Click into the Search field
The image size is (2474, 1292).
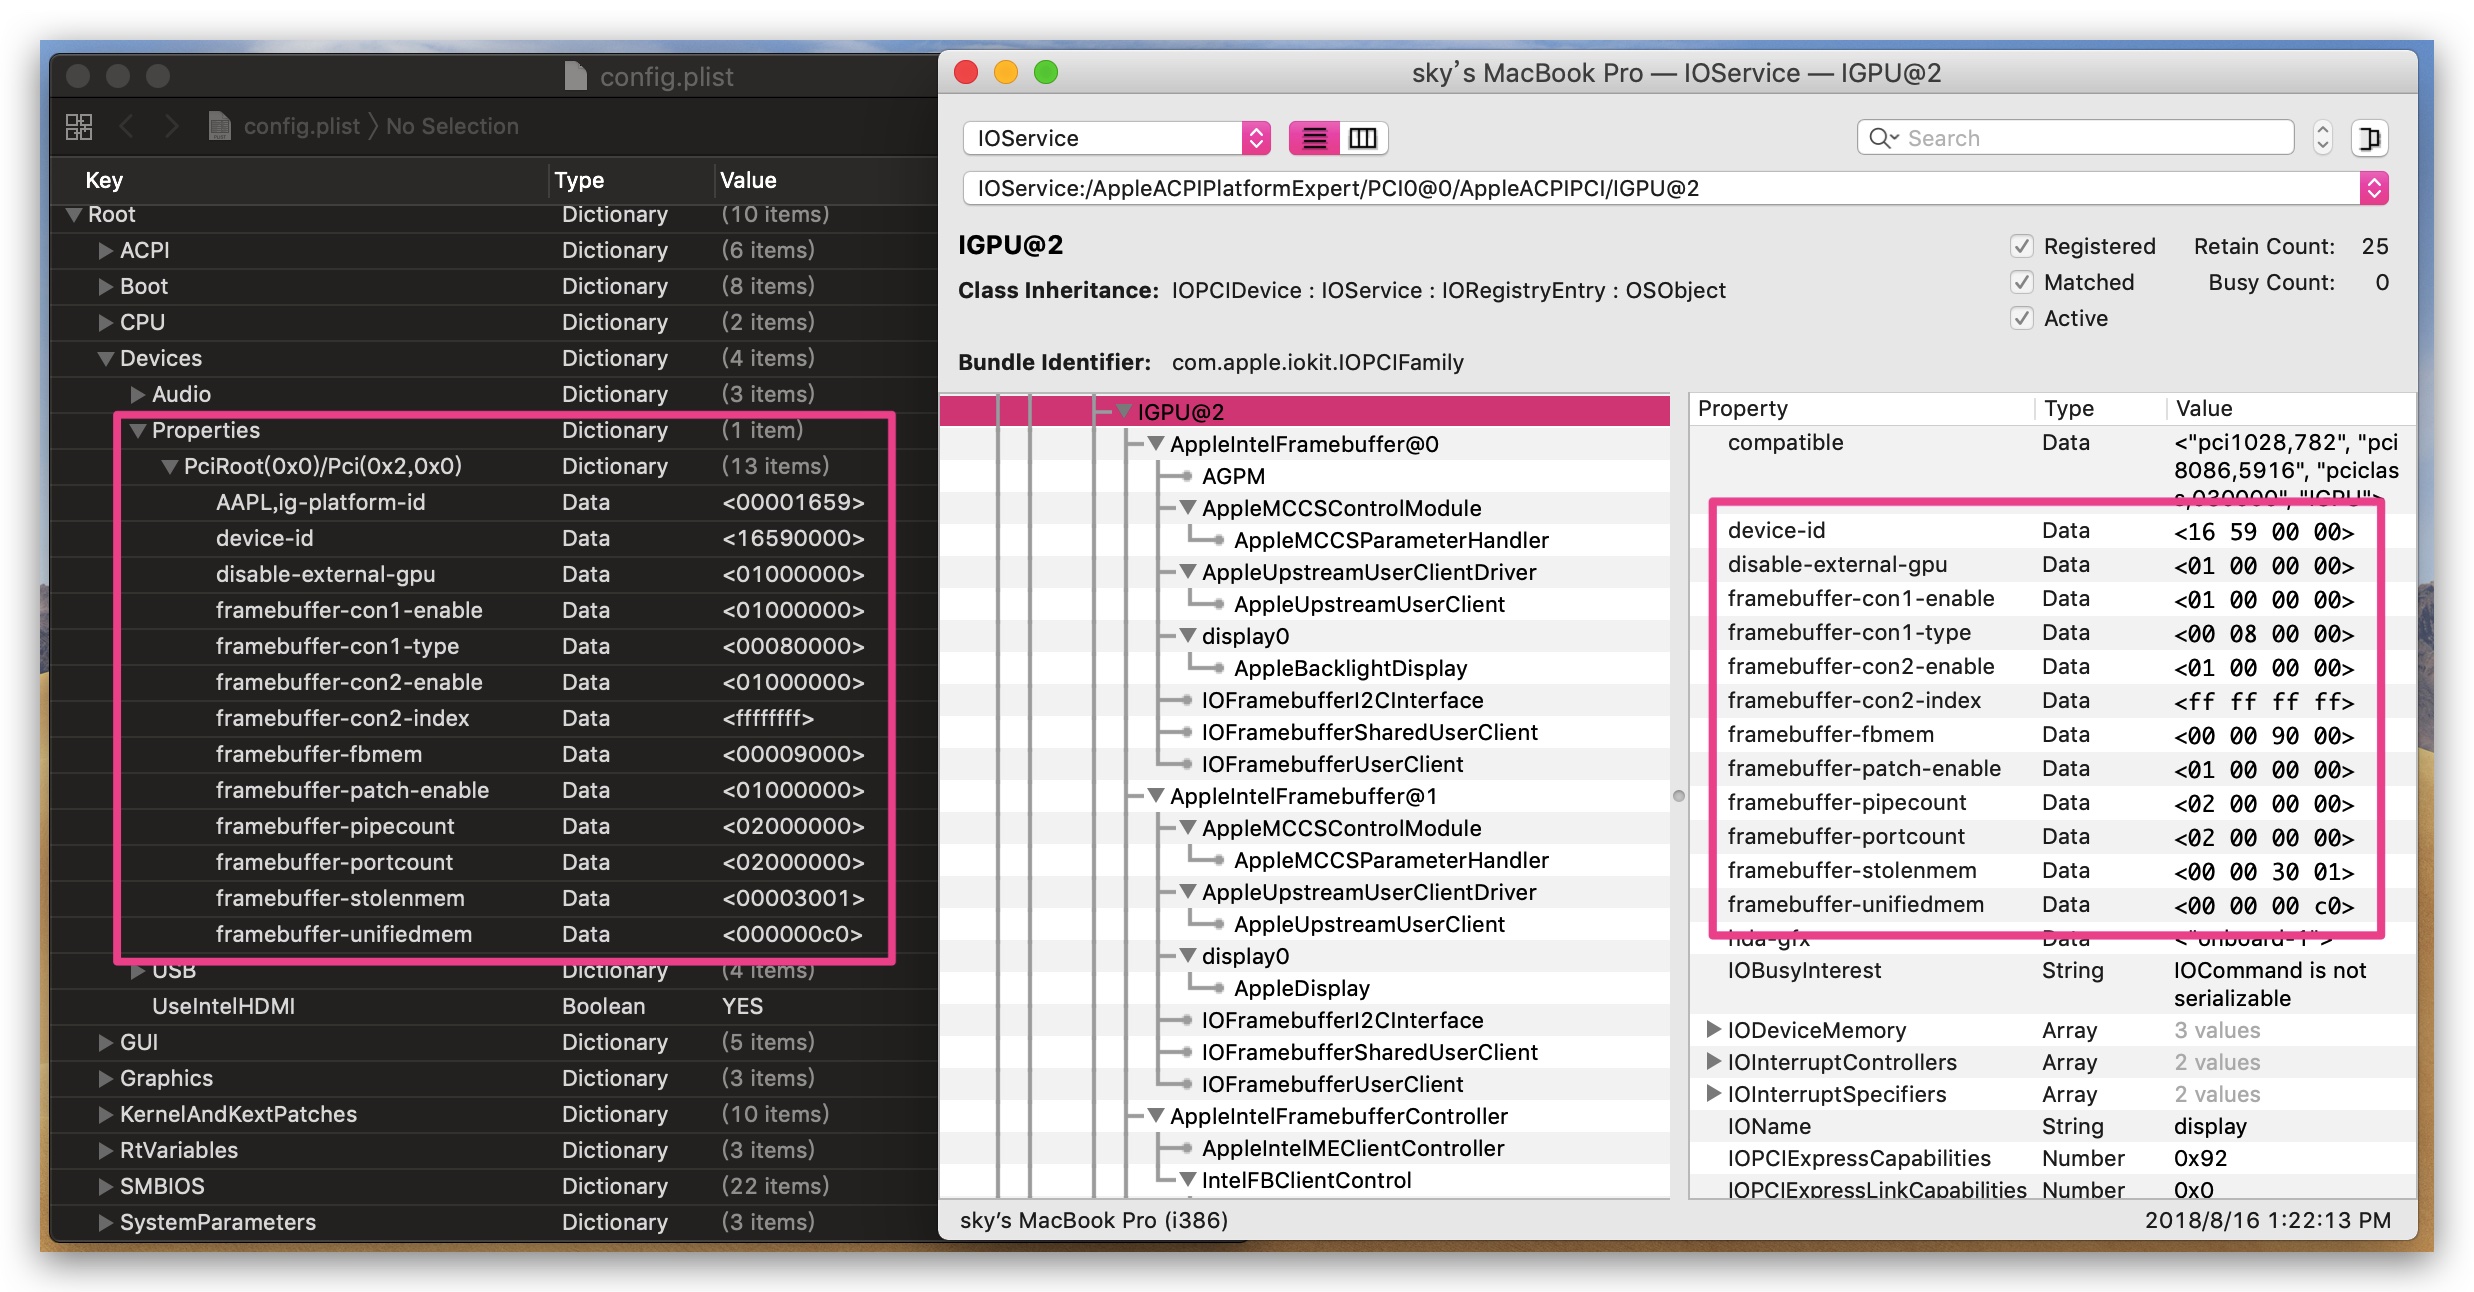click(2075, 138)
